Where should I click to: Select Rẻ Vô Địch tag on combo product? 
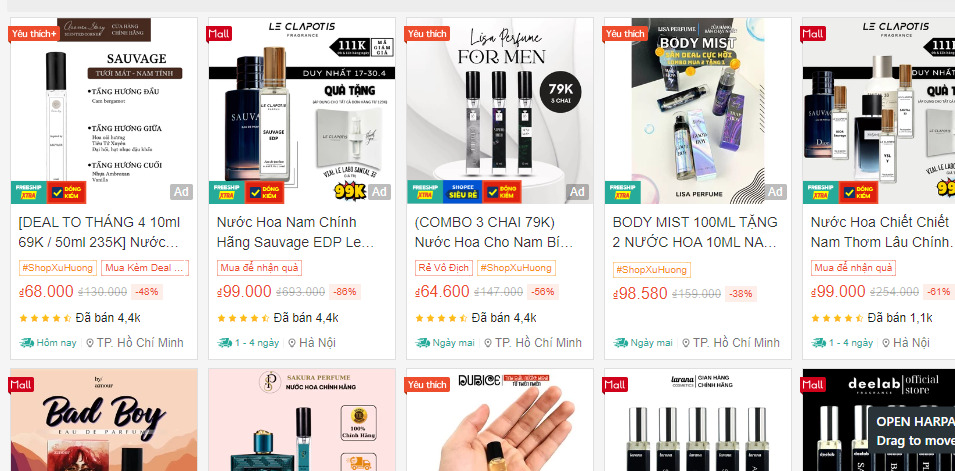point(443,267)
